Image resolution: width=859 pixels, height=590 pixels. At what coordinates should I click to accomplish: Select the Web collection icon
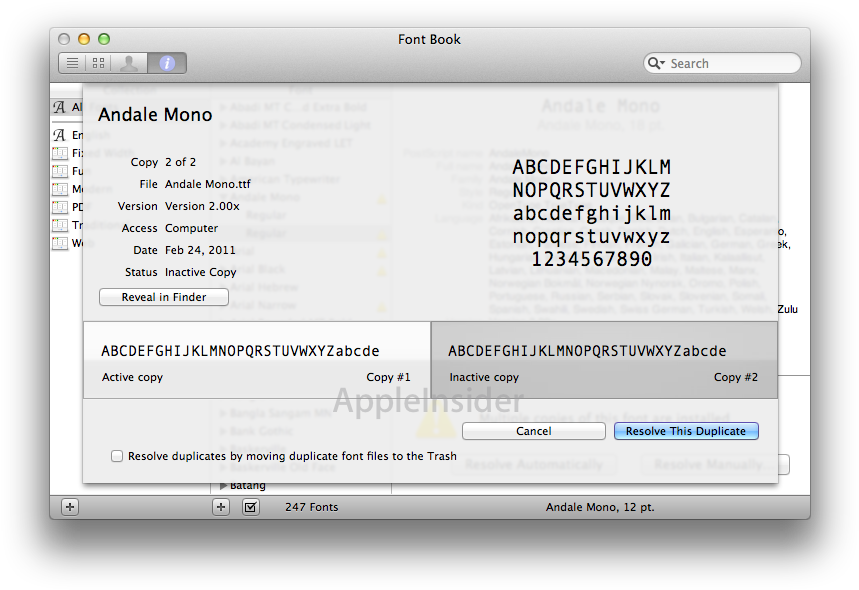pos(60,243)
